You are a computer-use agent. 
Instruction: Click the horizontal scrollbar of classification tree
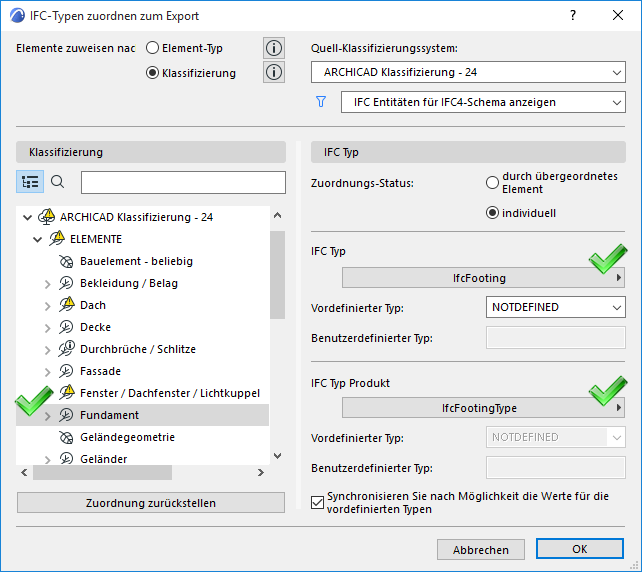click(100, 473)
